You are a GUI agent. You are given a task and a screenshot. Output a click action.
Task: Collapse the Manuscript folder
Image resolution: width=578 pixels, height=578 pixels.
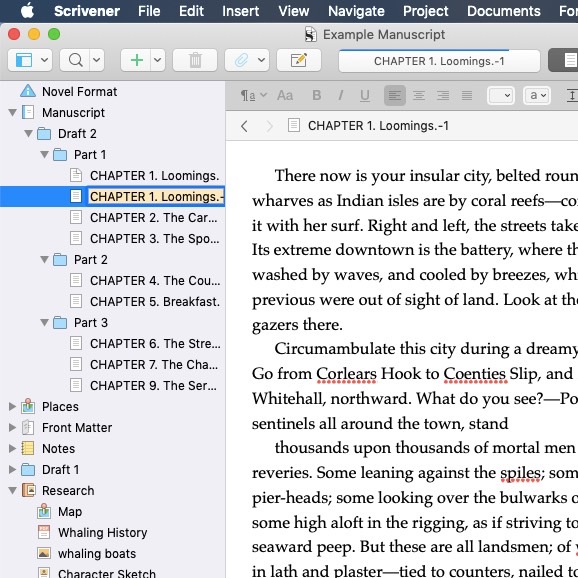coord(13,112)
